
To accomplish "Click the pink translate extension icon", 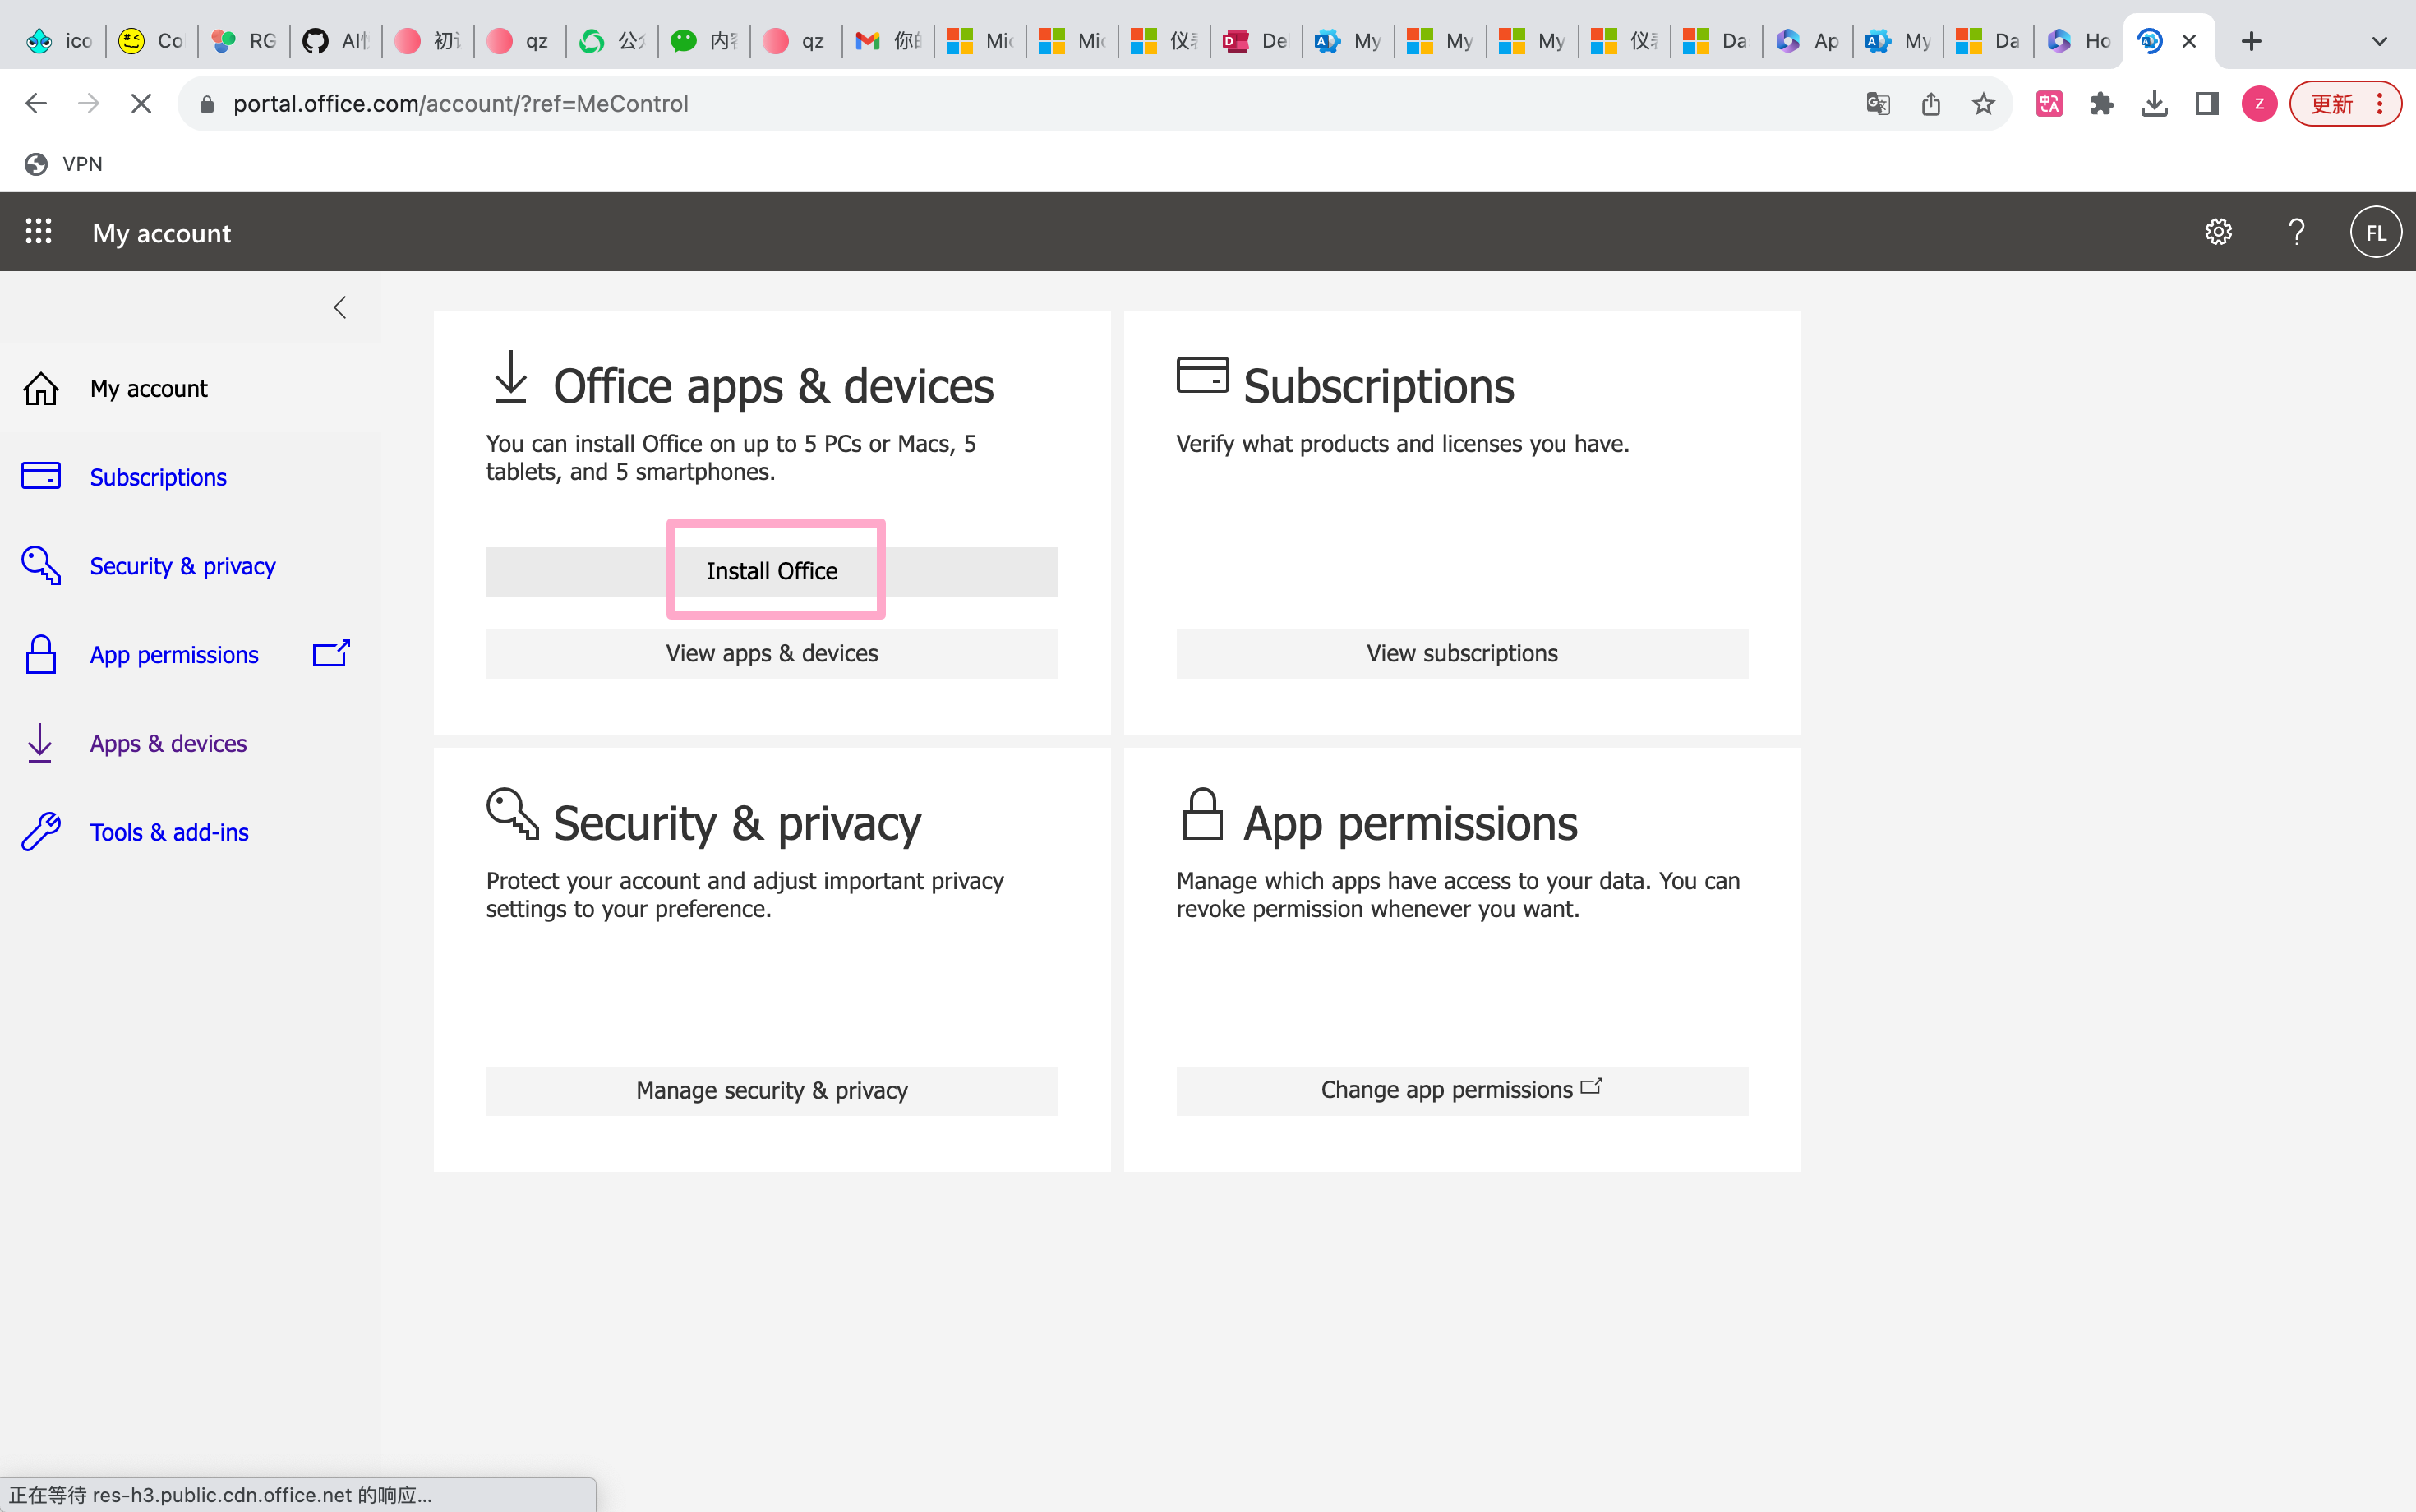I will click(x=2049, y=103).
